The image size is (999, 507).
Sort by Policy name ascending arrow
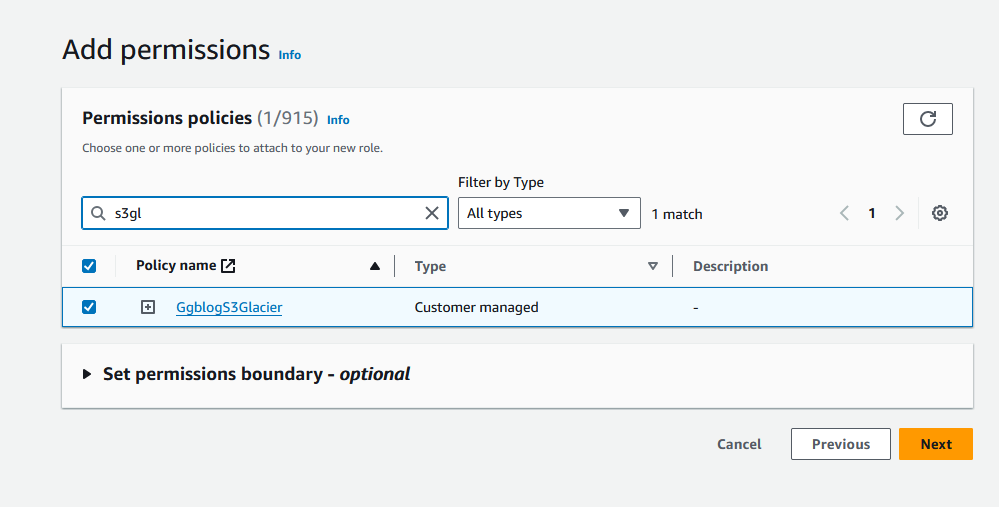(375, 266)
